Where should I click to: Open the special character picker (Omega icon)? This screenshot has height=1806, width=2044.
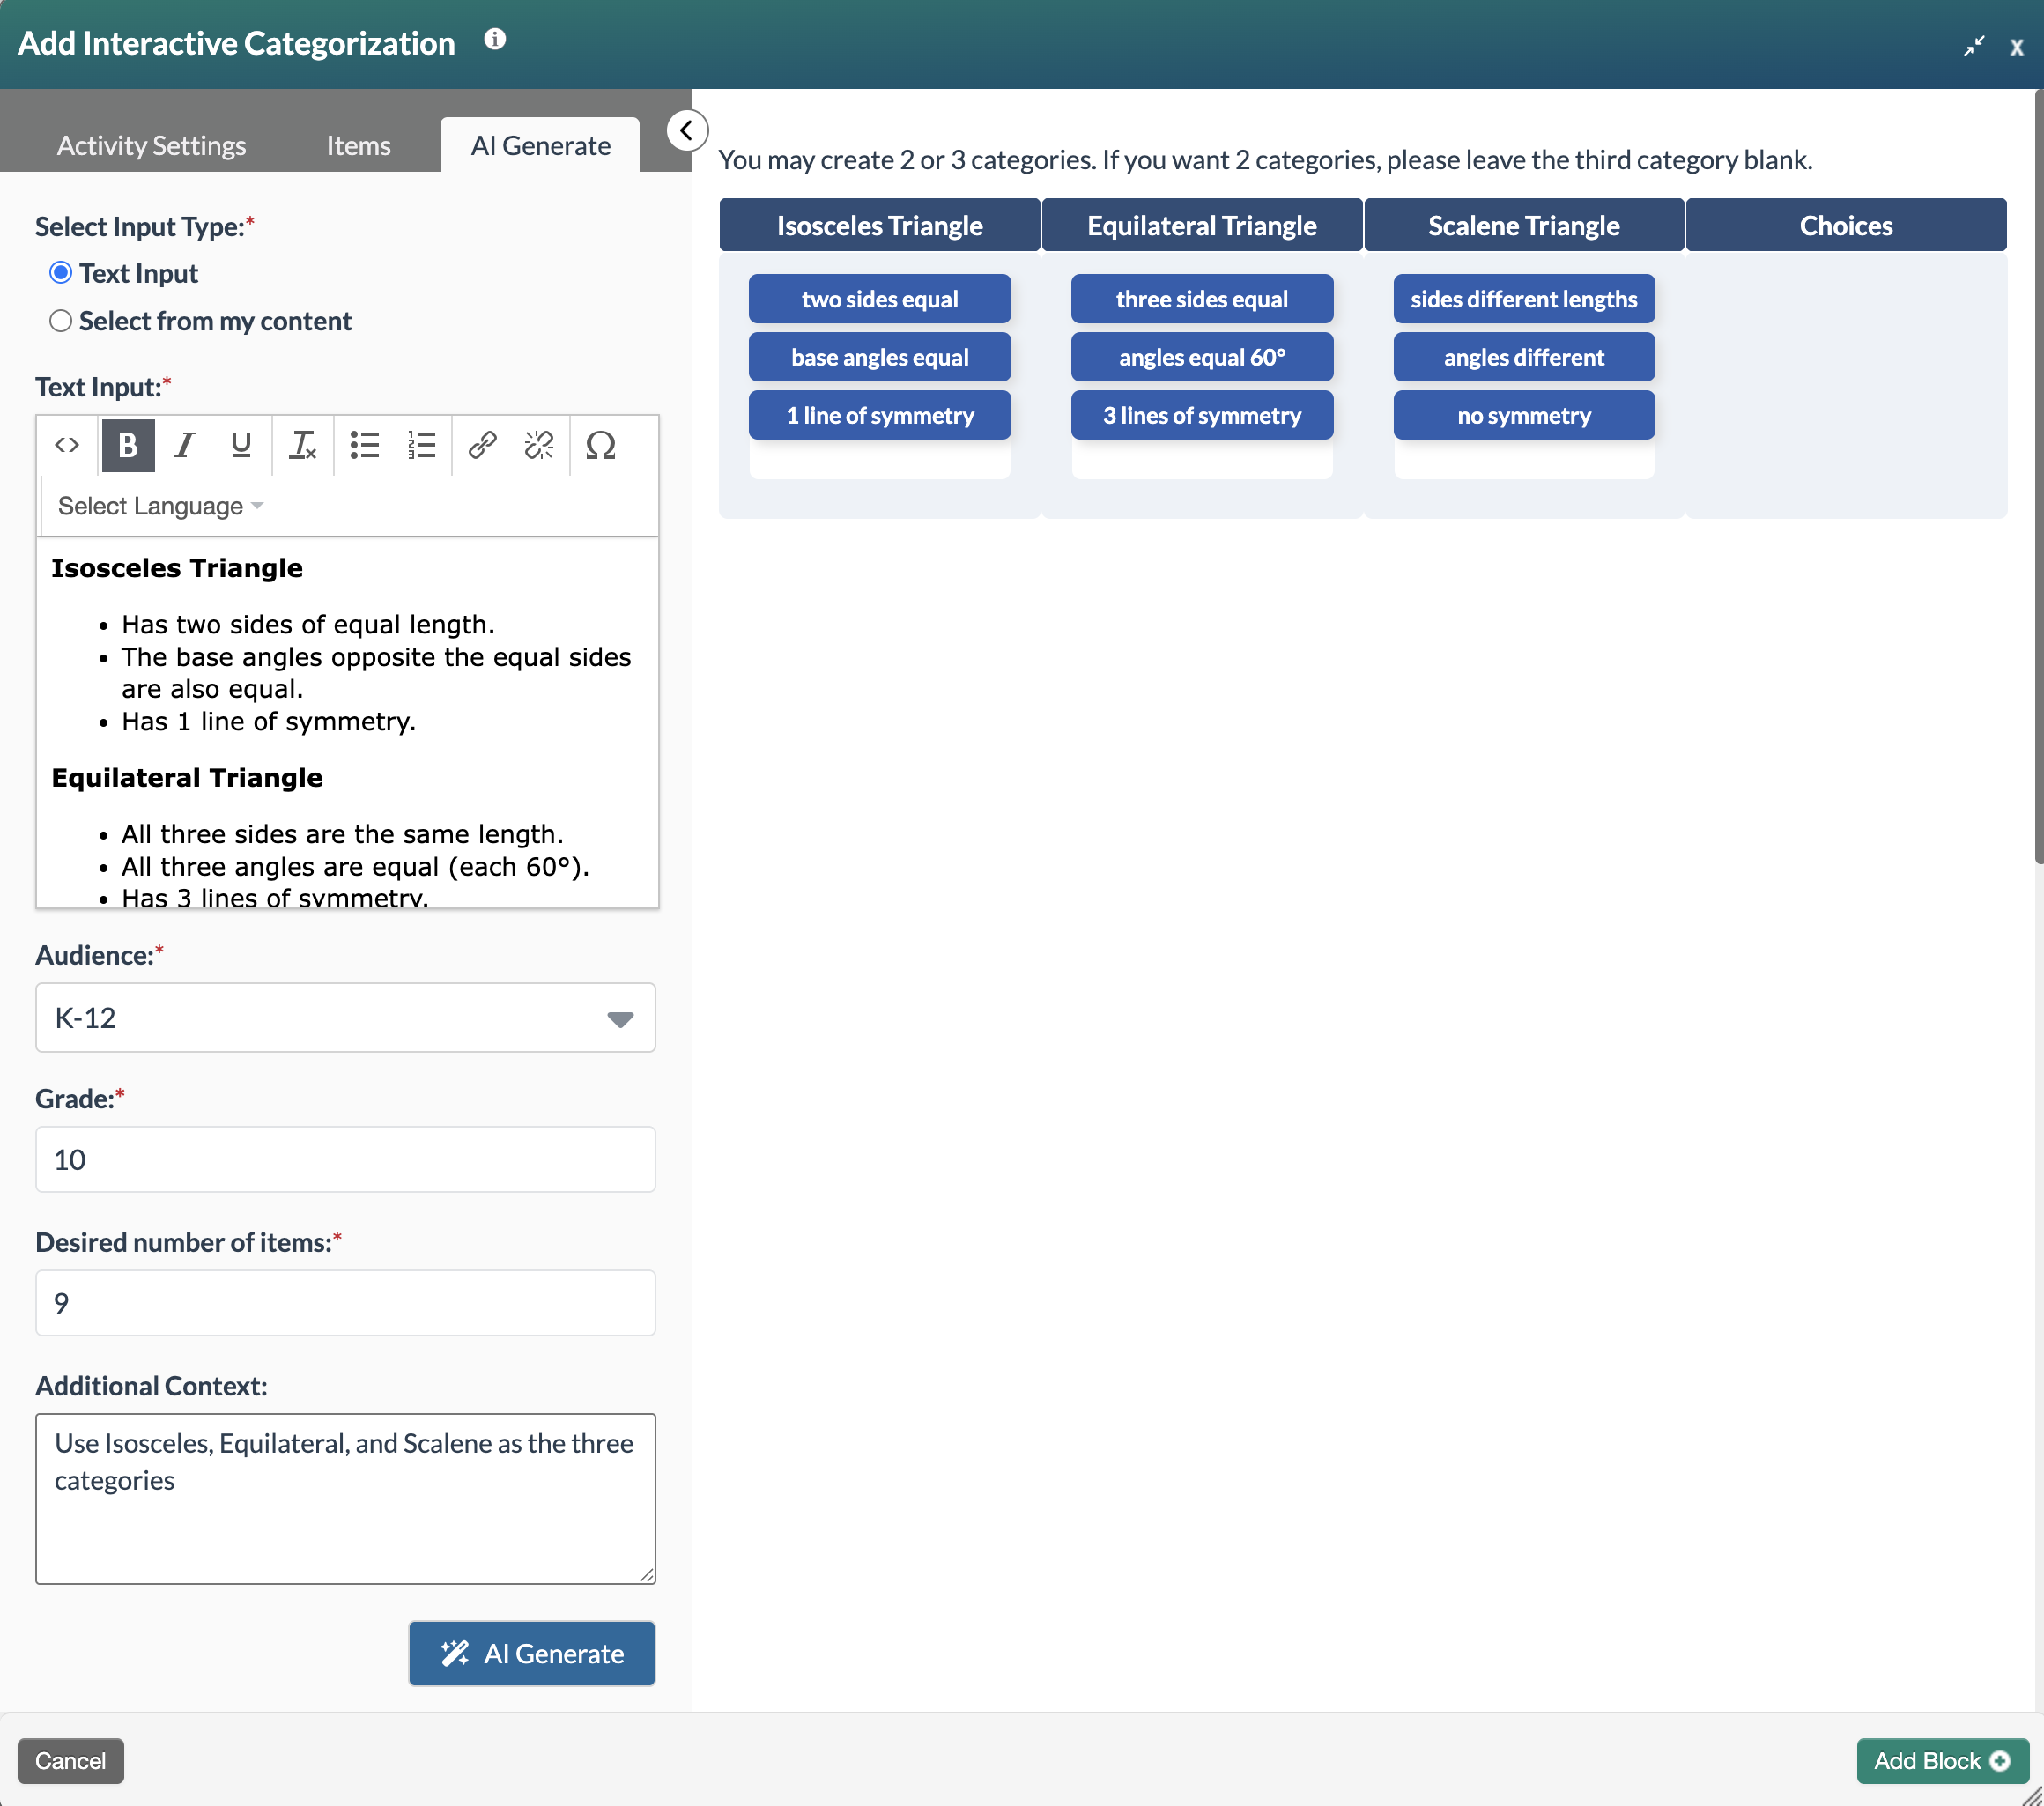(x=600, y=446)
